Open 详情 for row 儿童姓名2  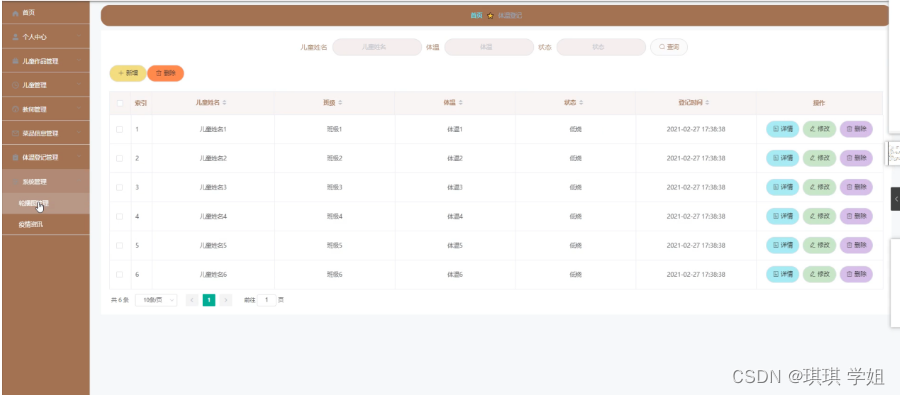tap(782, 158)
